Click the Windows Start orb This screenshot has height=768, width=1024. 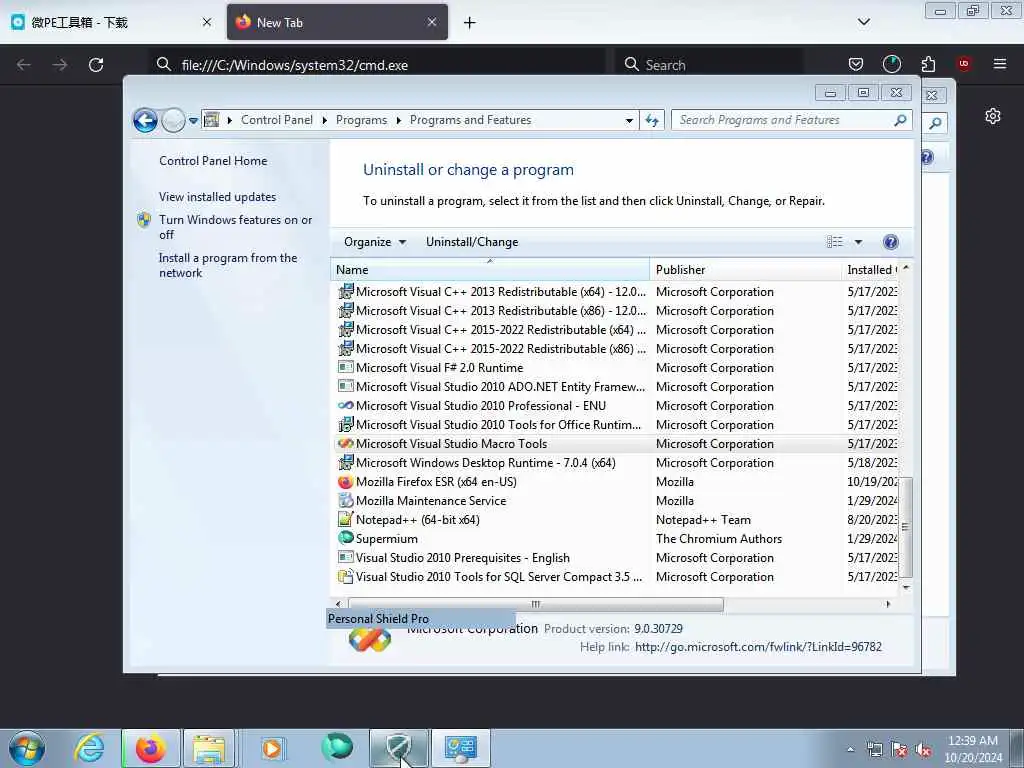coord(27,748)
